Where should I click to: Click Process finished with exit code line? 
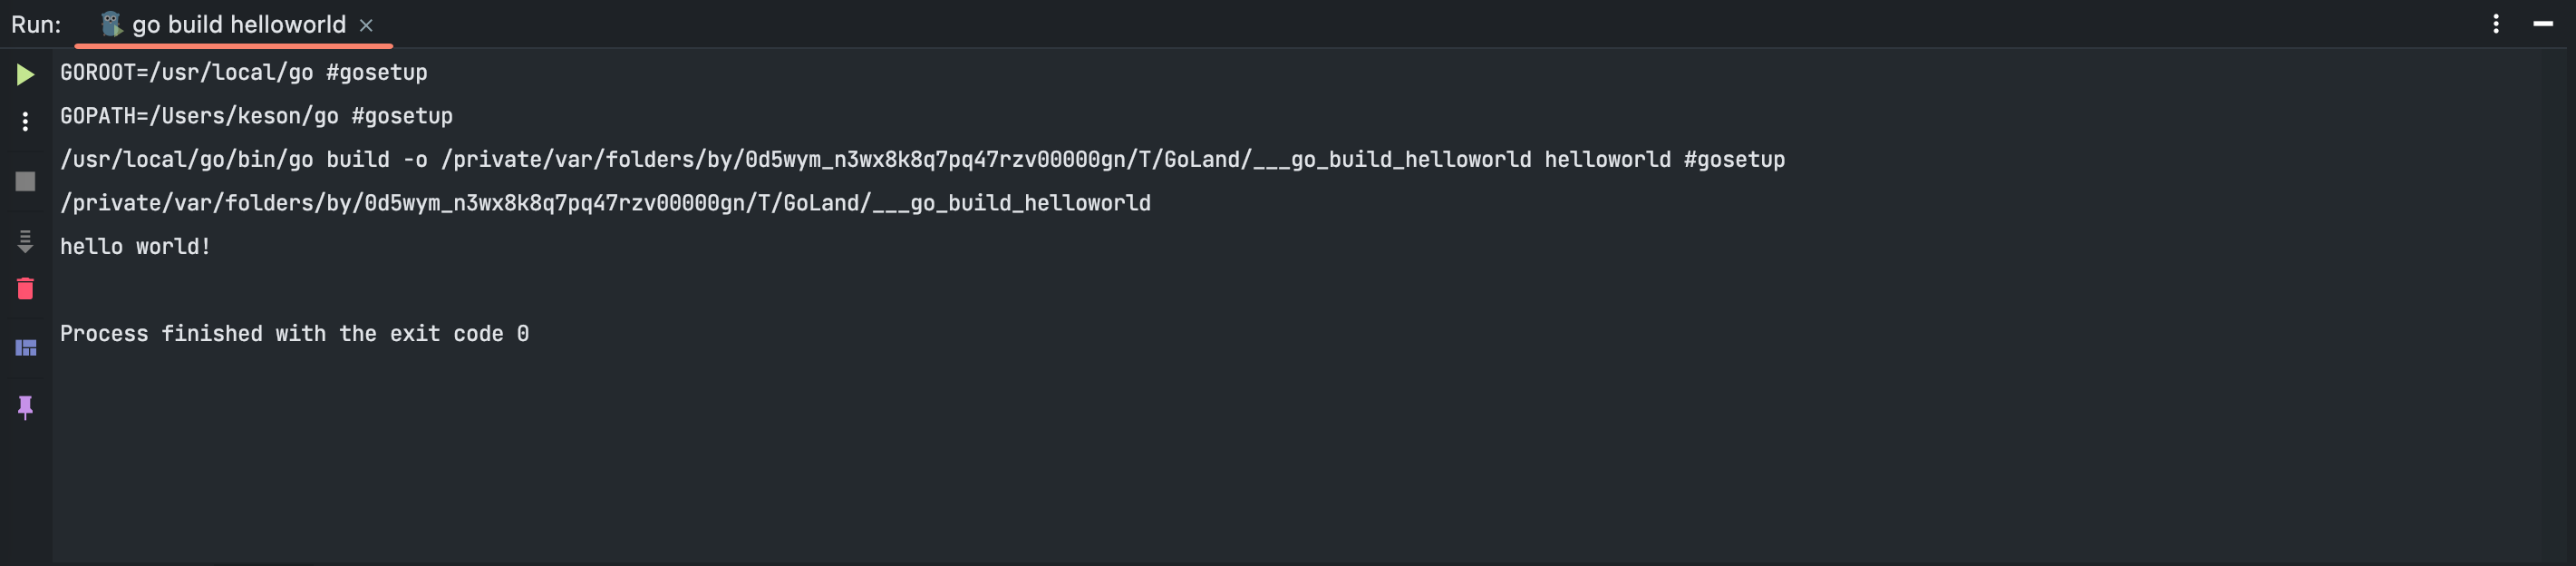click(x=294, y=334)
